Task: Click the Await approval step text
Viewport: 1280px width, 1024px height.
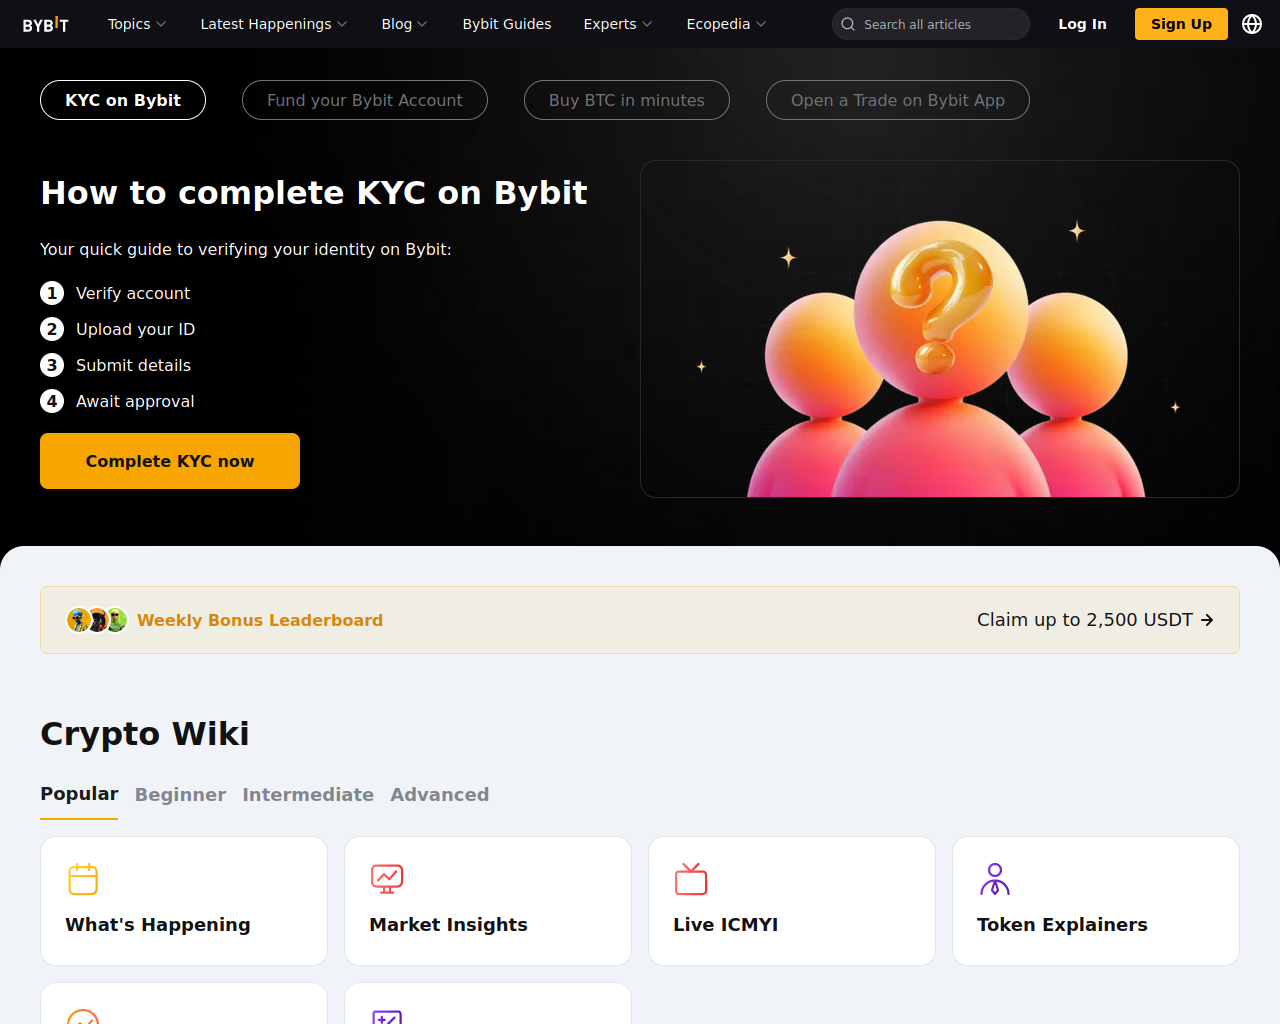Action: (135, 401)
